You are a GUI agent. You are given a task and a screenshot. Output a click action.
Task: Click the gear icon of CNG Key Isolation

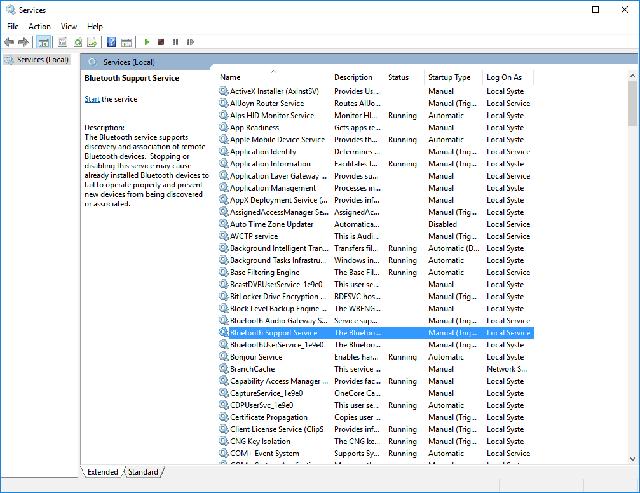point(224,441)
